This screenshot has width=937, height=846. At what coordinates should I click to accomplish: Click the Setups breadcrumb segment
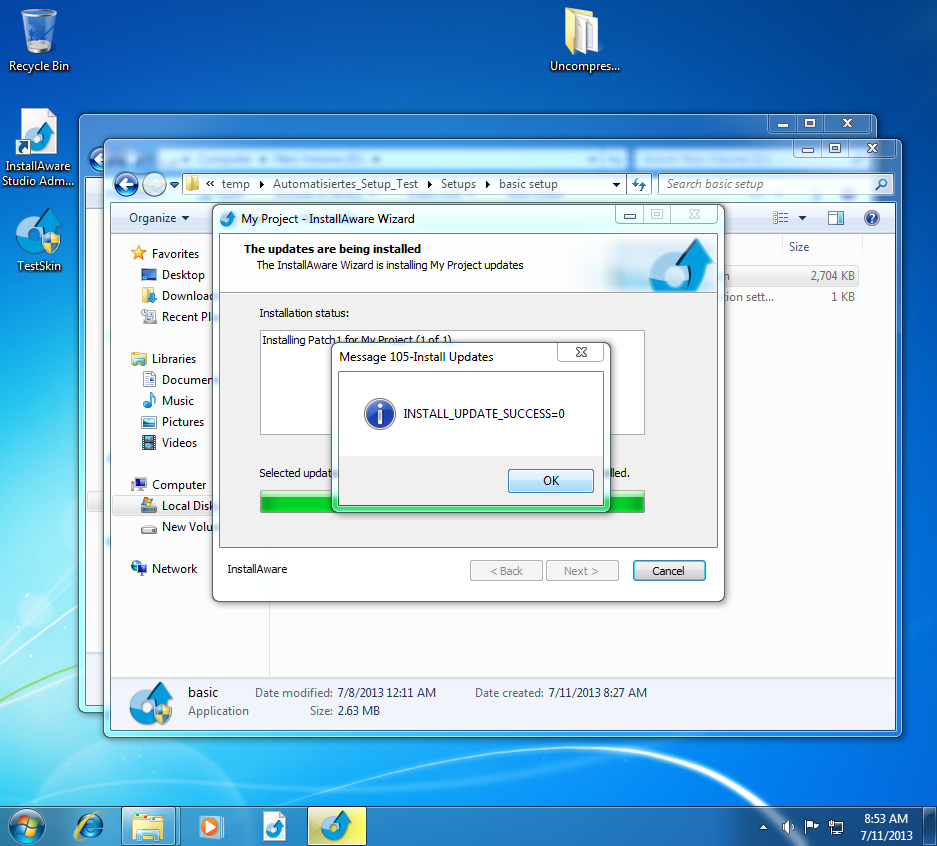point(458,184)
